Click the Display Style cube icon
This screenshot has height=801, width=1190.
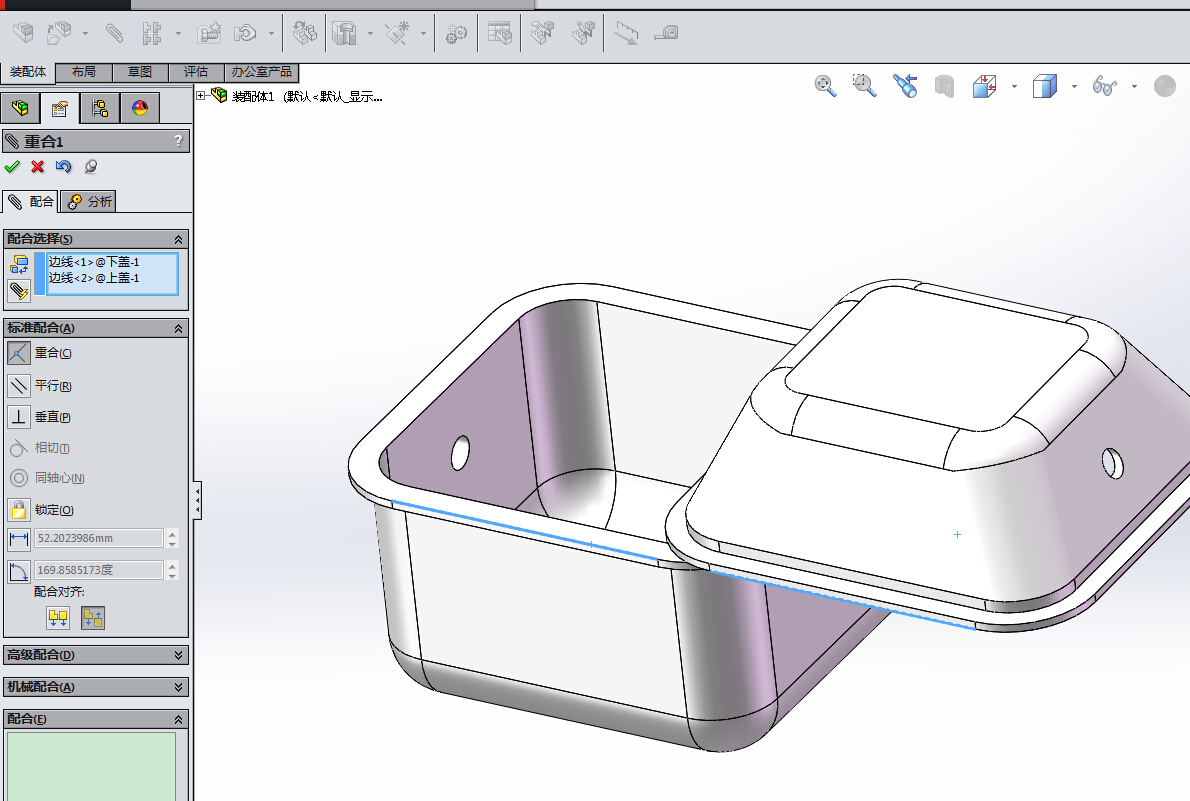[x=1045, y=86]
